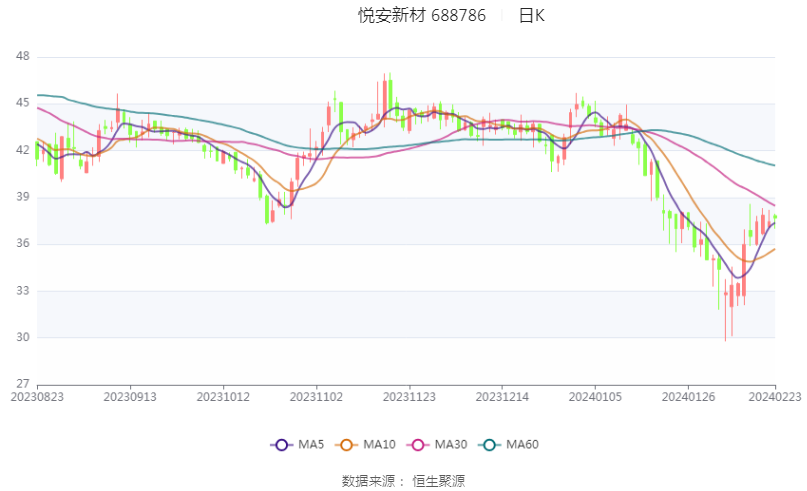Toggle the MA5 legend series
This screenshot has height=491, width=807.
[297, 445]
